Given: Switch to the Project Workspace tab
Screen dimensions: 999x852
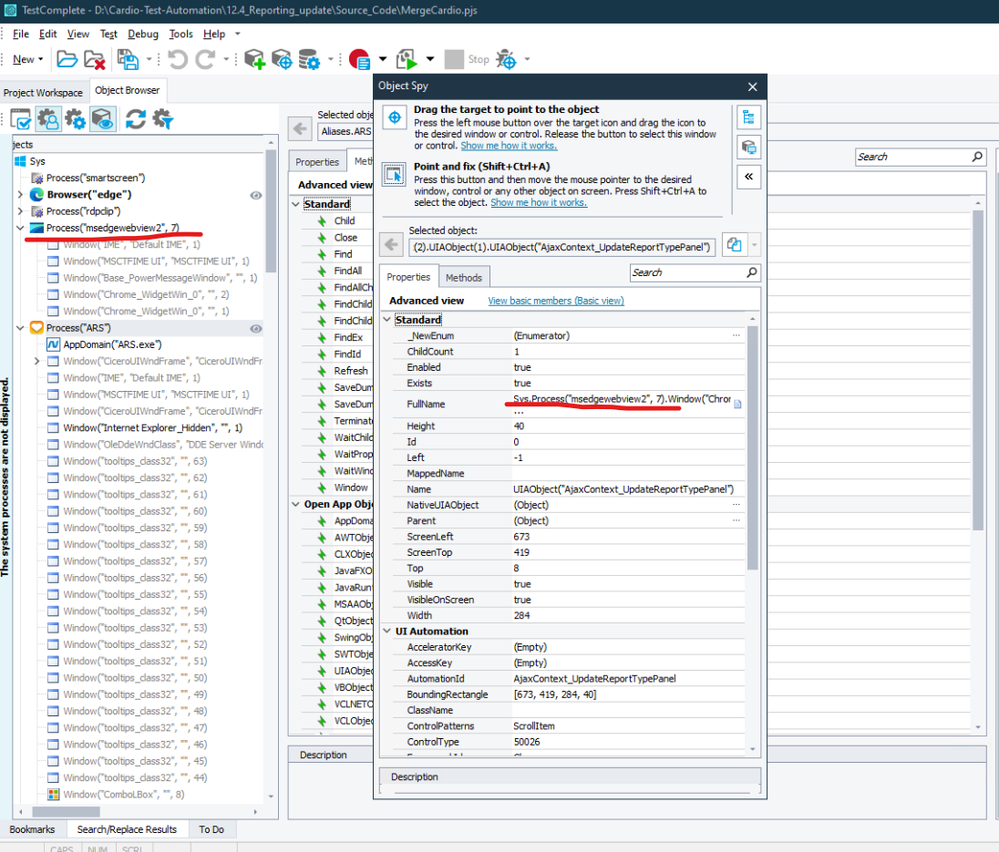Looking at the screenshot, I should pos(43,93).
